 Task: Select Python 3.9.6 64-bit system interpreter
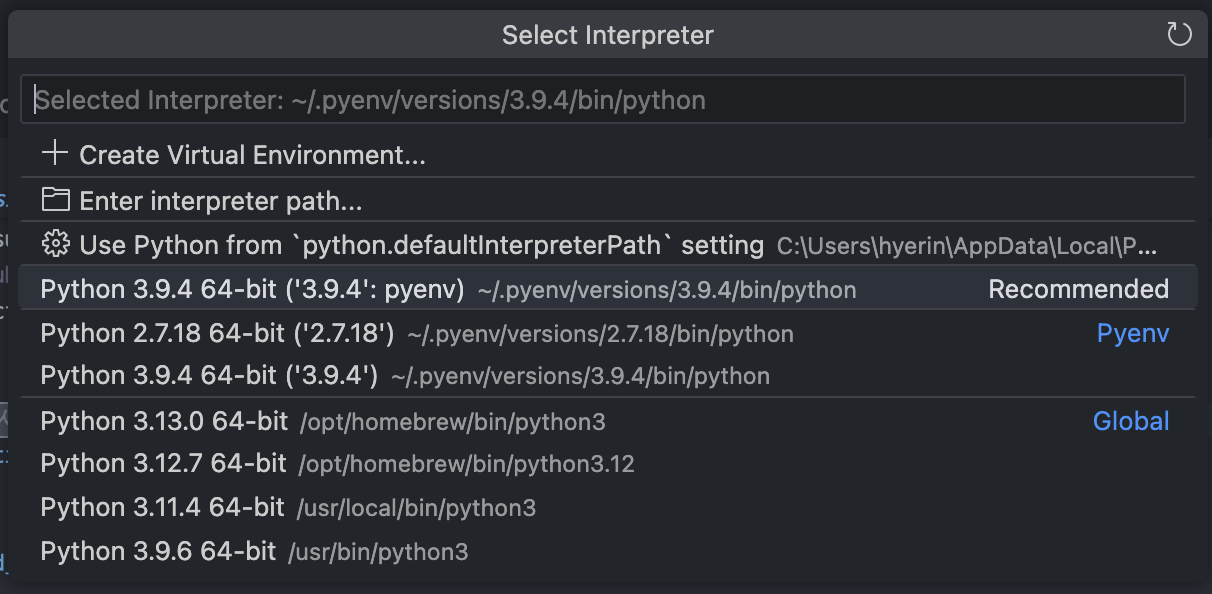(158, 551)
